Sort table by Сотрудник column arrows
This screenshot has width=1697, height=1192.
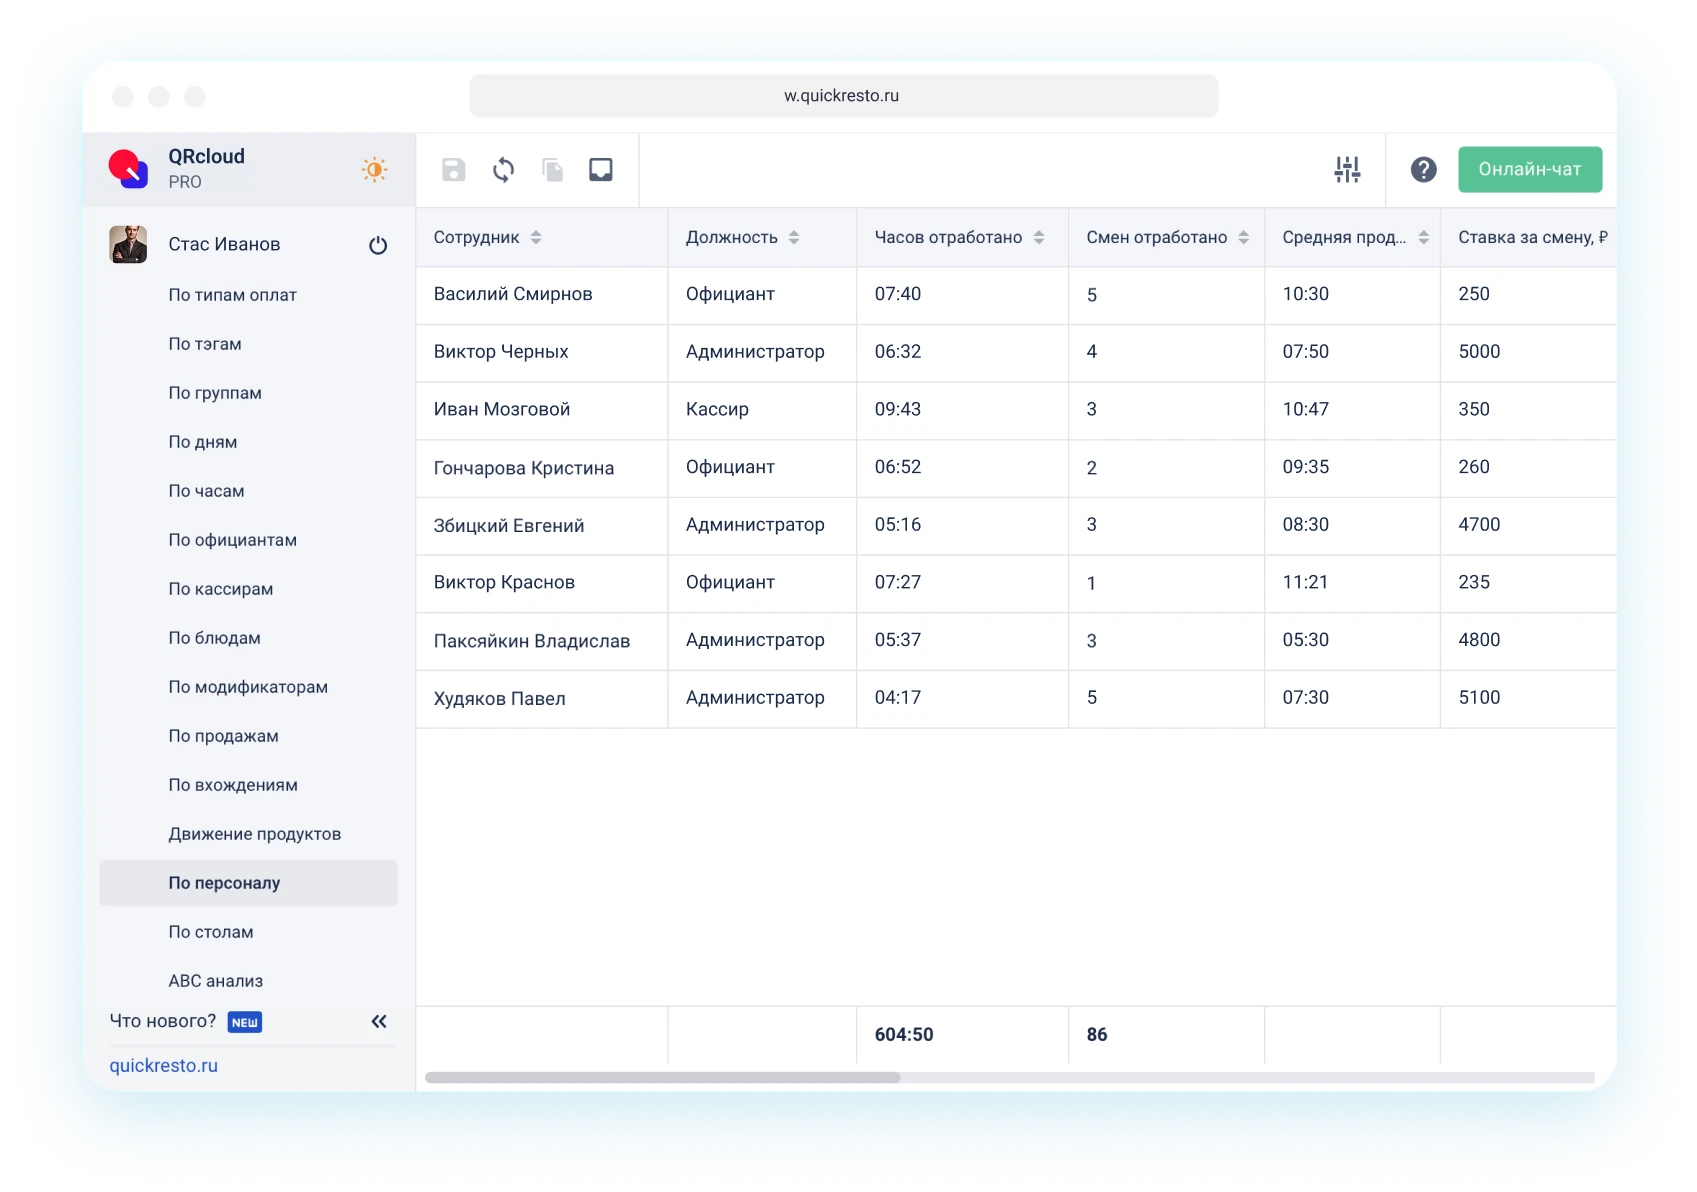(536, 238)
